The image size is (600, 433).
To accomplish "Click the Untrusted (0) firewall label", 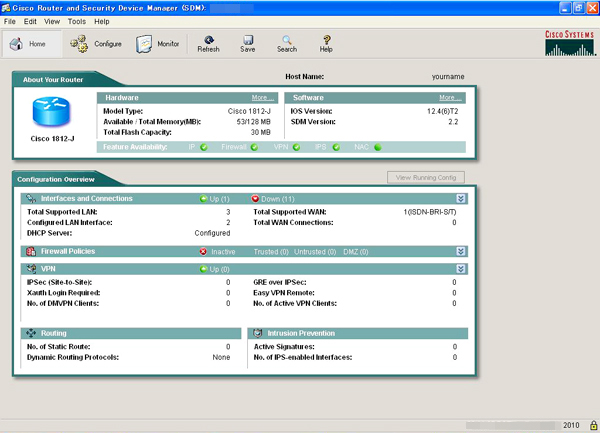I will [x=315, y=252].
